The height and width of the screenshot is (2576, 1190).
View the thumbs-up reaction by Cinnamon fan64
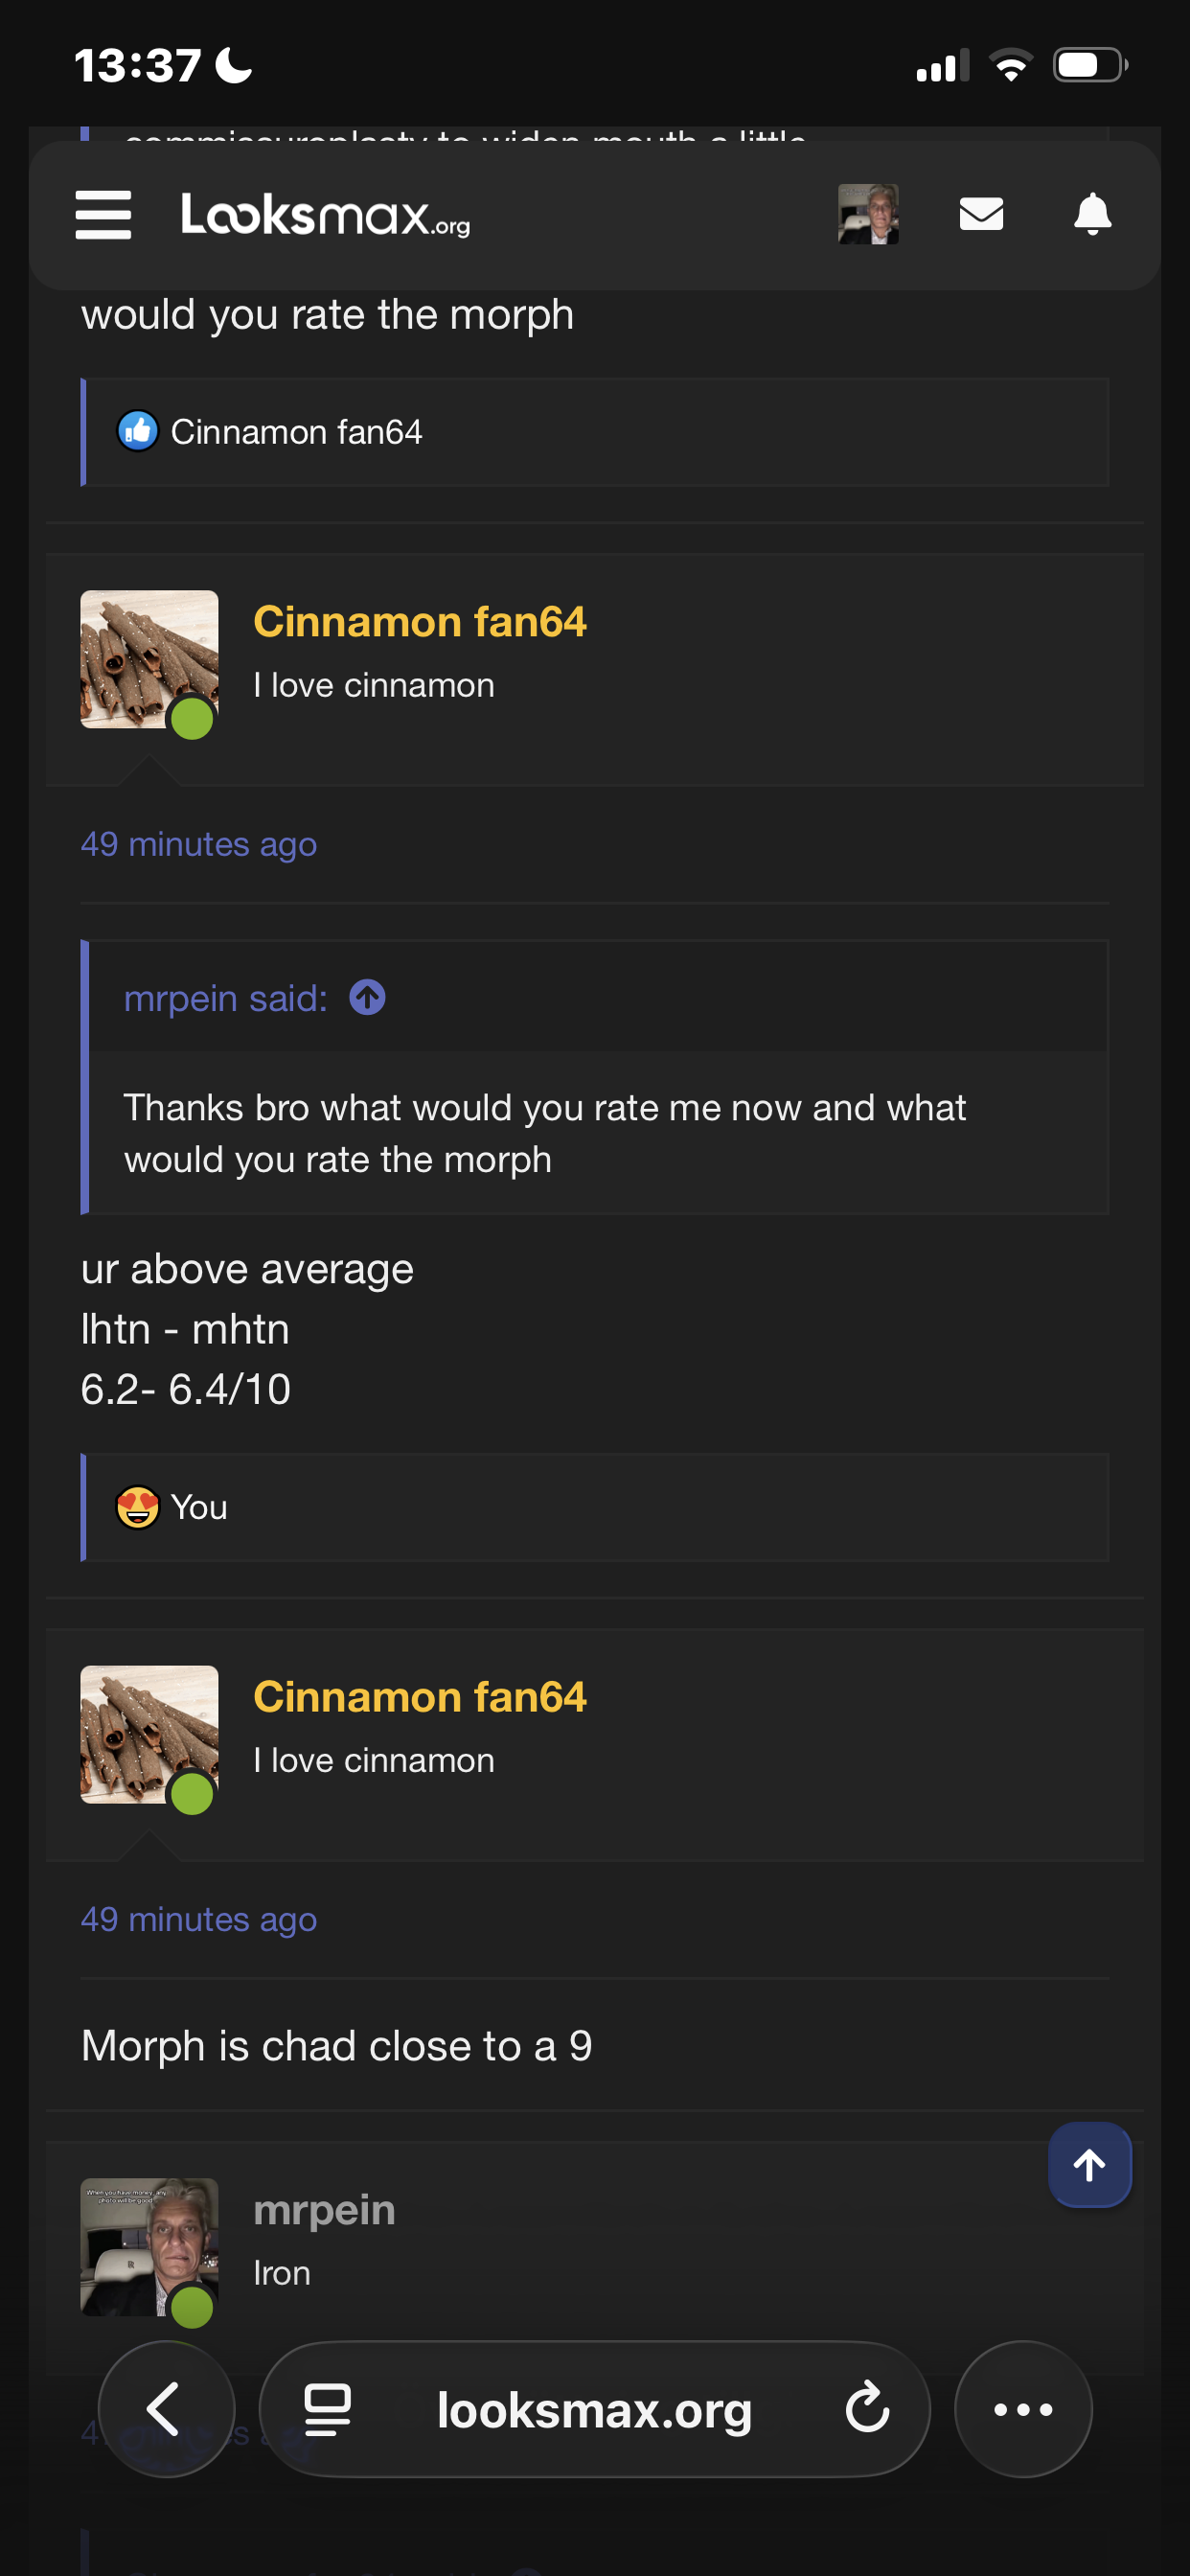point(270,432)
